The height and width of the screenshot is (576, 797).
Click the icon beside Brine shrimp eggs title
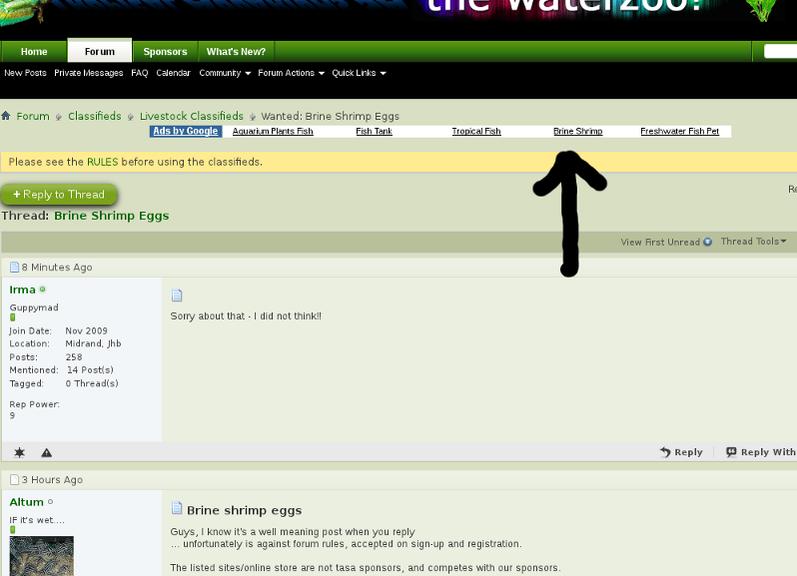pos(177,509)
